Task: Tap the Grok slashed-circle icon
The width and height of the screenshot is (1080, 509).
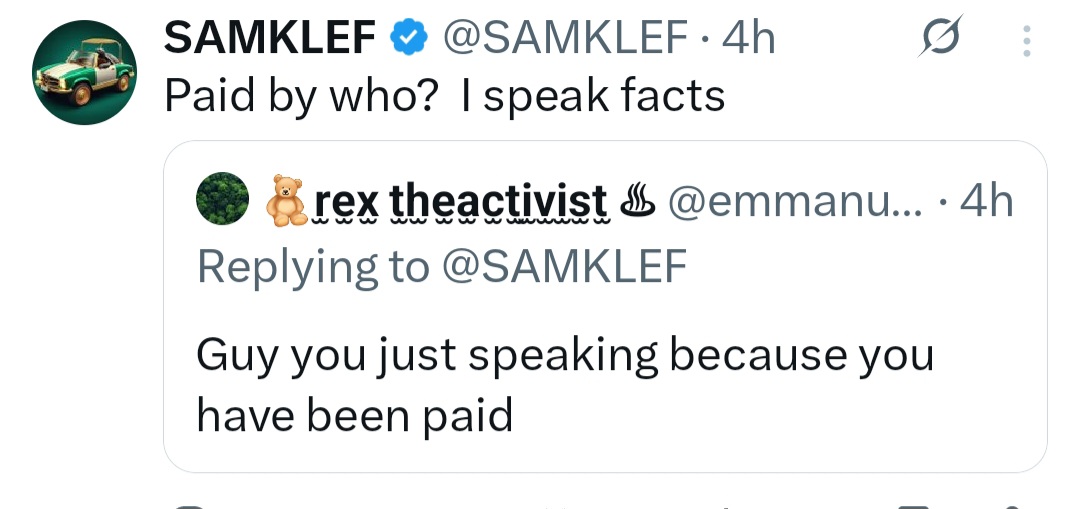Action: (939, 39)
